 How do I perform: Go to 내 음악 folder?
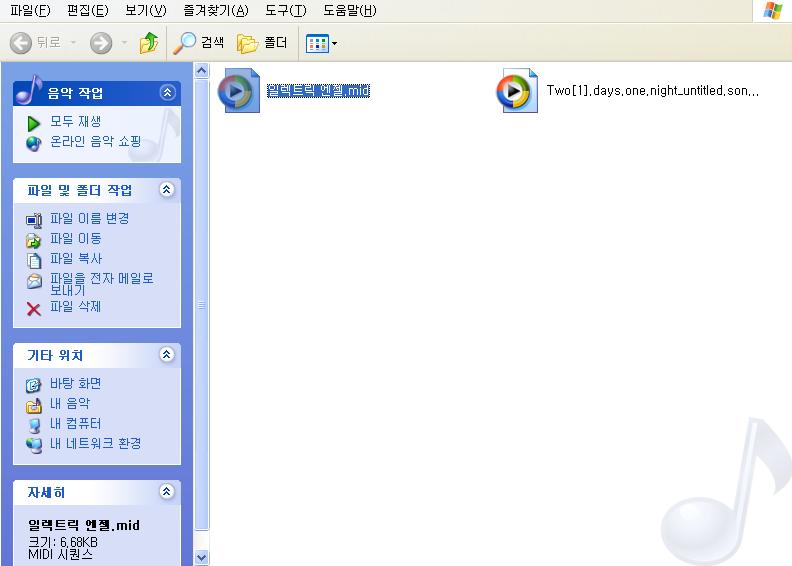(70, 403)
